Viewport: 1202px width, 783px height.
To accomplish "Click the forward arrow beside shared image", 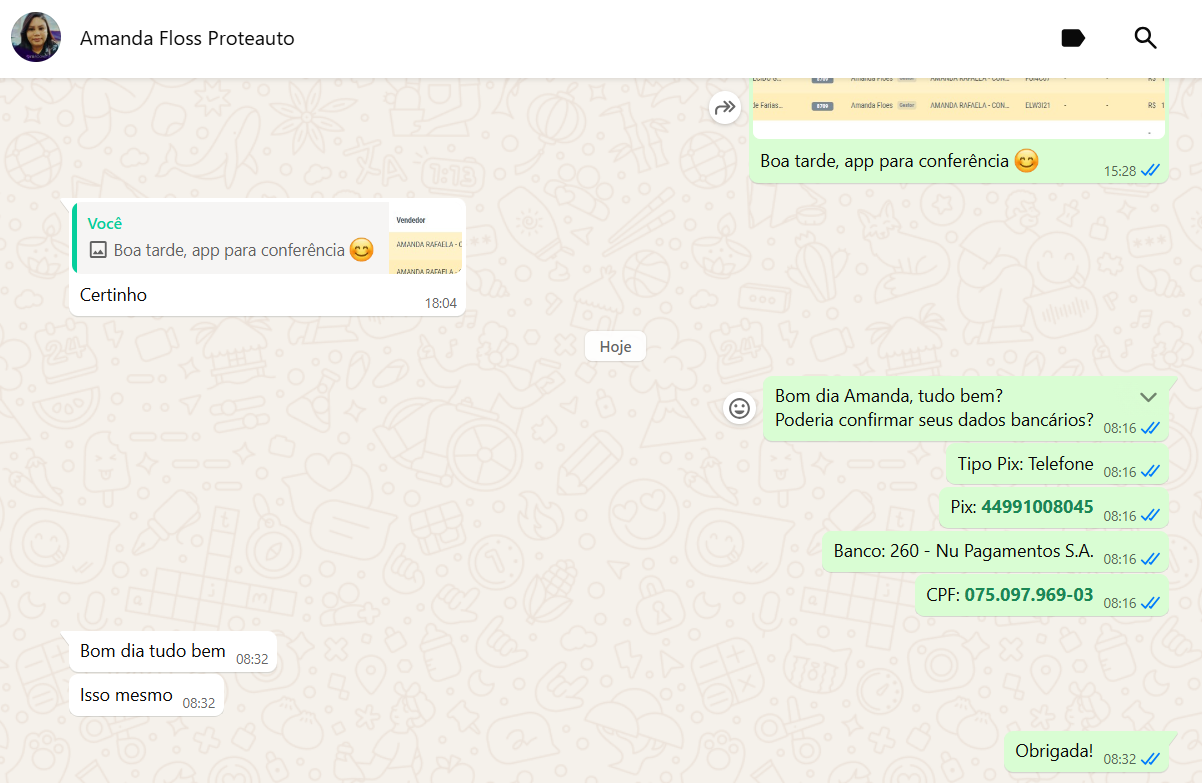I will [x=724, y=108].
